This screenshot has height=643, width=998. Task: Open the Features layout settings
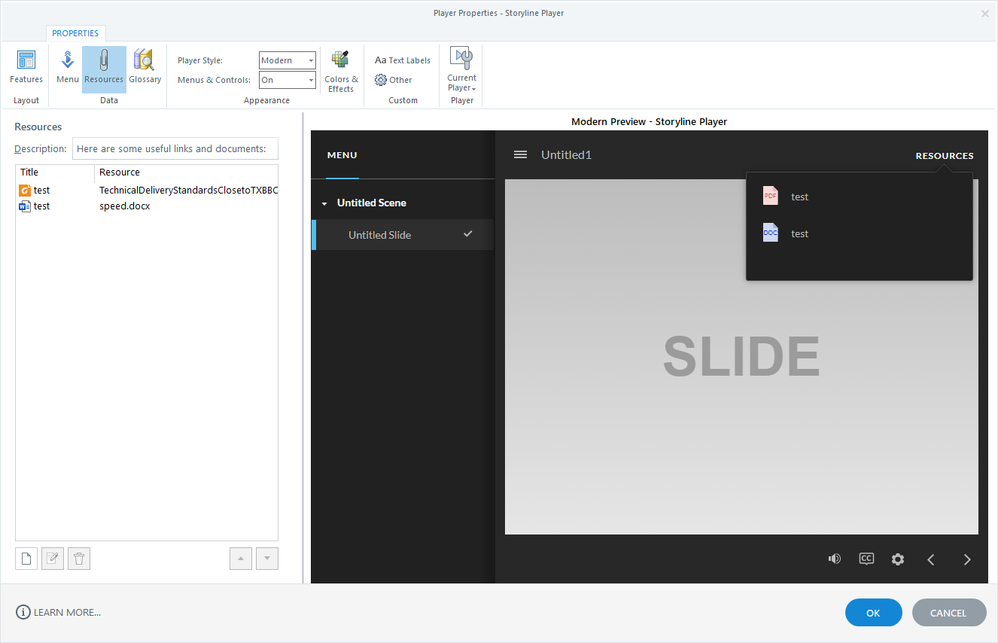tap(26, 67)
